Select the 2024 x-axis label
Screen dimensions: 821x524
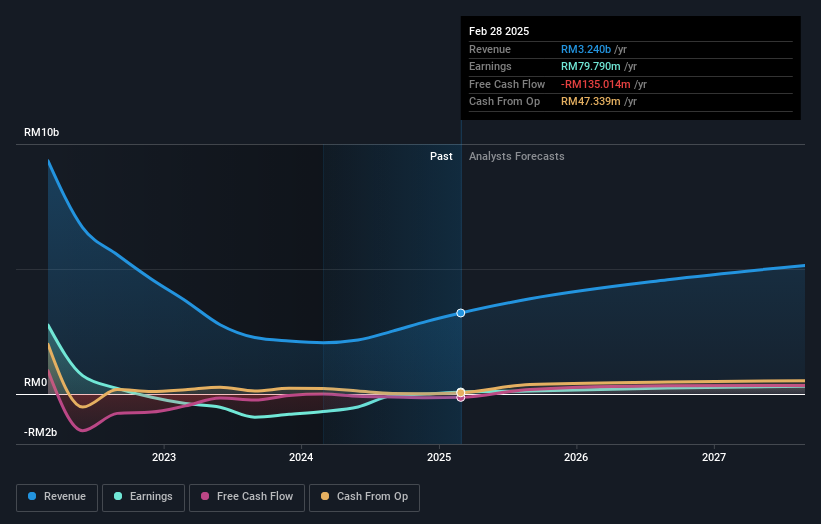tap(301, 457)
